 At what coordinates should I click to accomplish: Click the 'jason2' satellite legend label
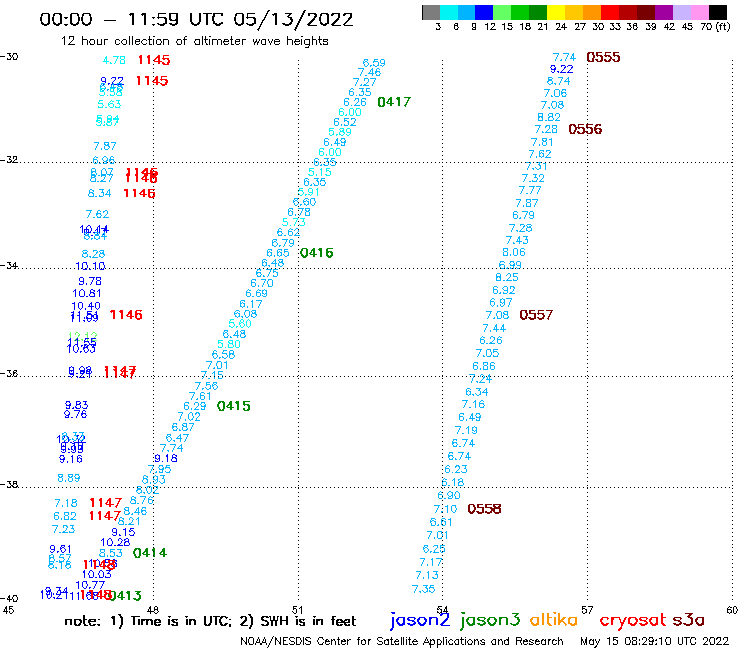click(x=420, y=620)
